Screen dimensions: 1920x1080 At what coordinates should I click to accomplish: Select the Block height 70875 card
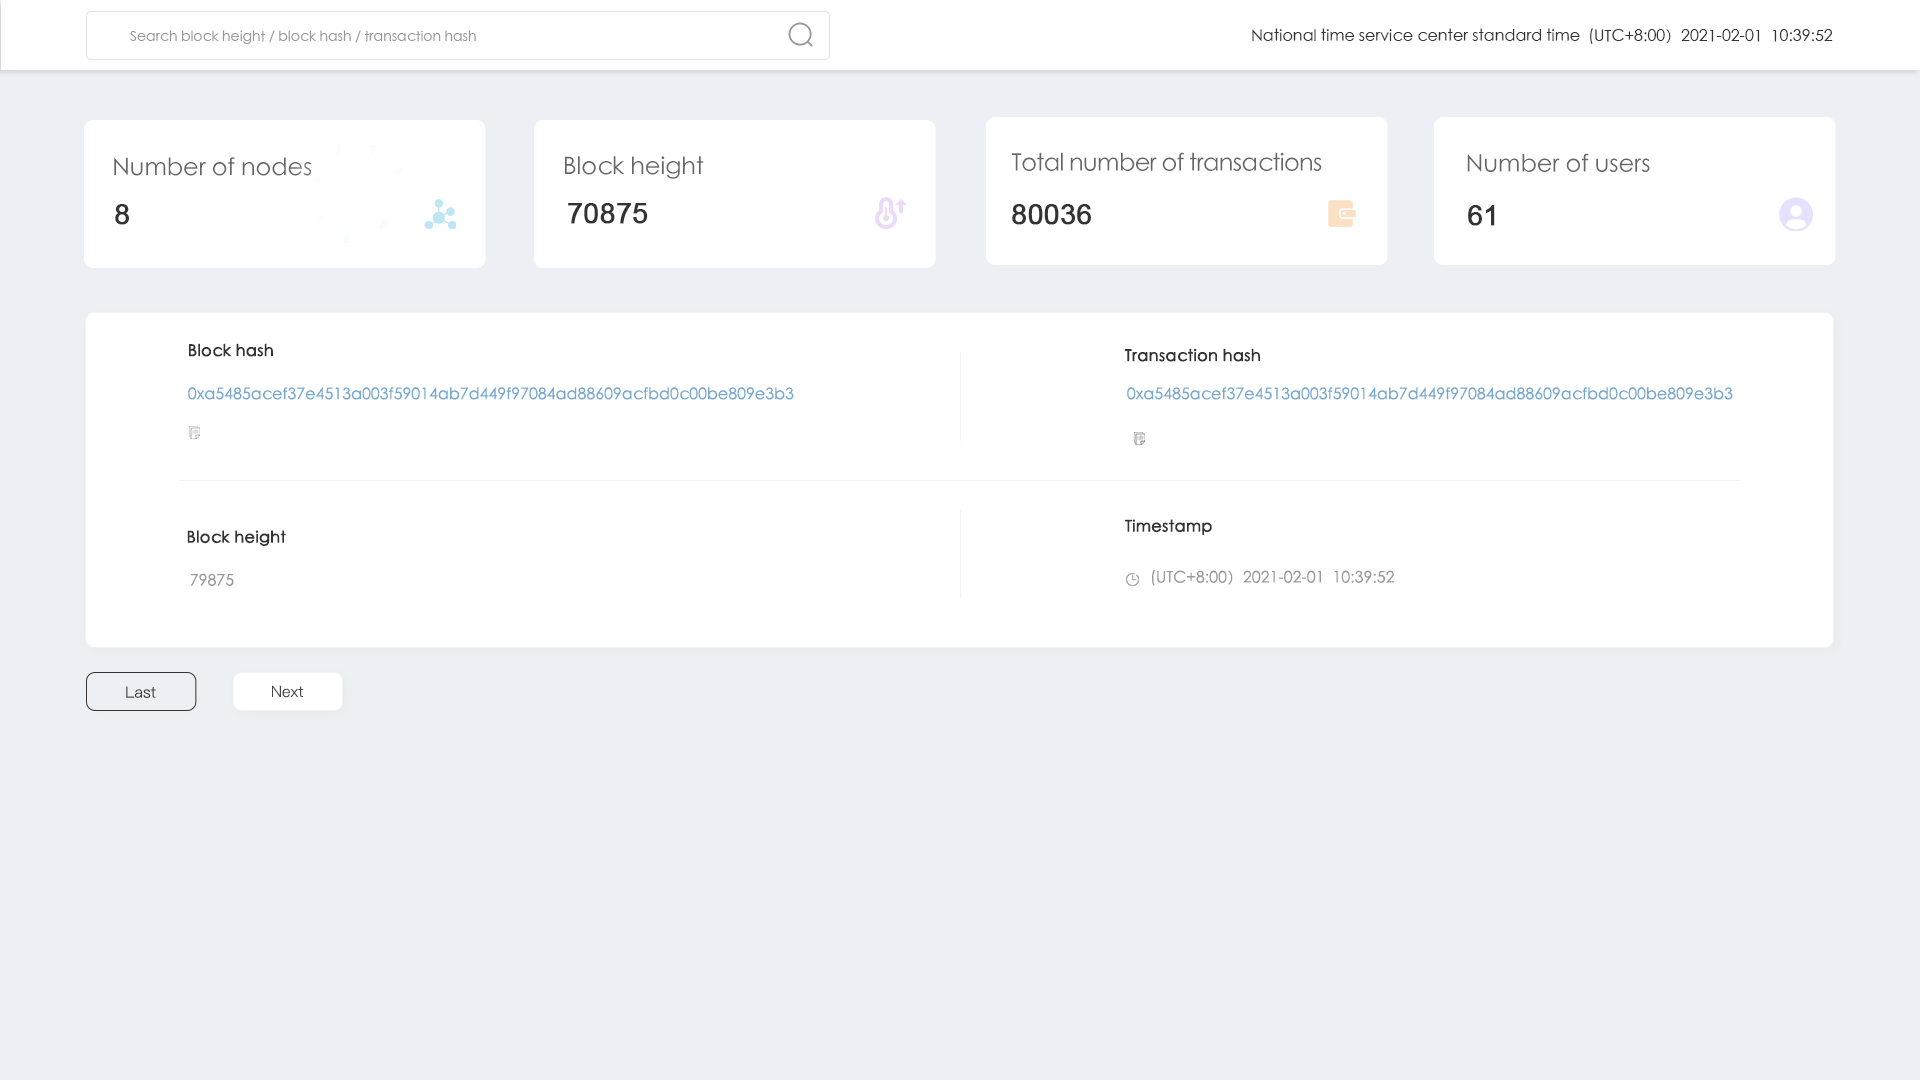[734, 194]
